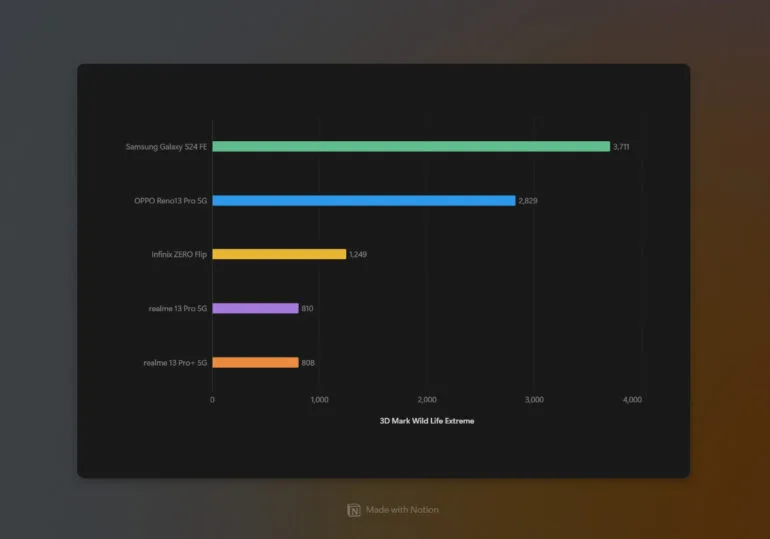Click the 2,000 axis tick label
770x539 pixels.
[x=427, y=400]
